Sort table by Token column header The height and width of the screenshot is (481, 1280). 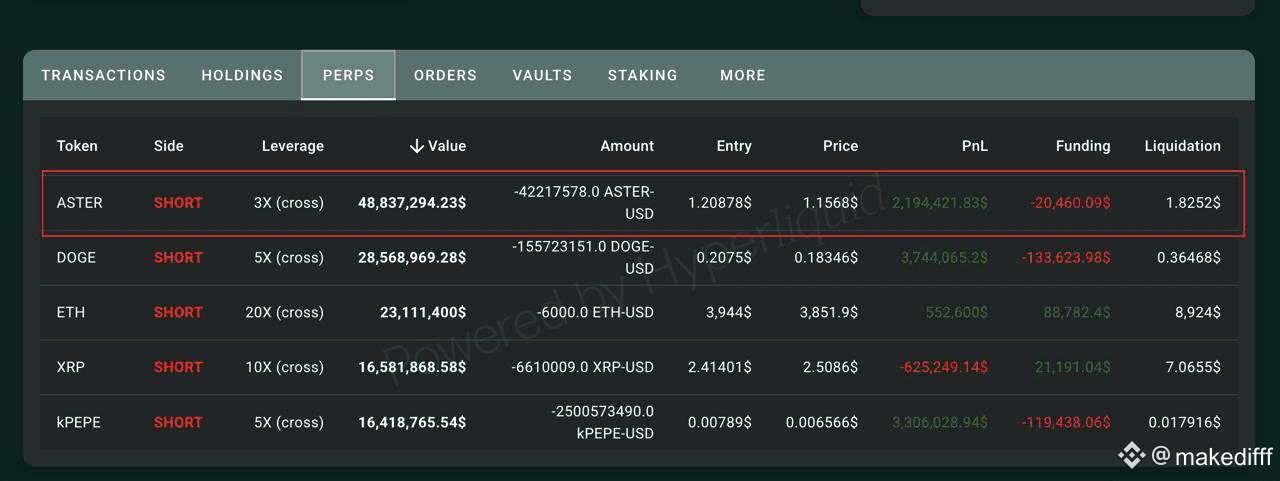pyautogui.click(x=77, y=146)
